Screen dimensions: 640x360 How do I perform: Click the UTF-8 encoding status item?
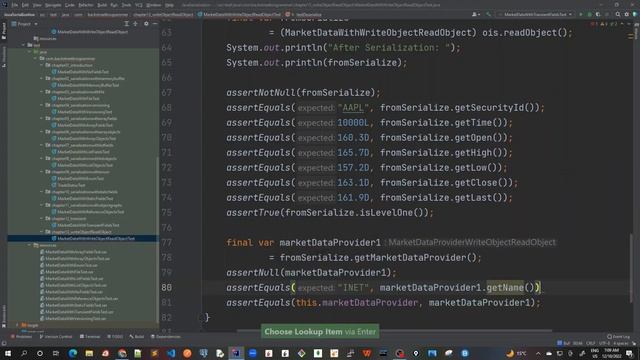(604, 344)
